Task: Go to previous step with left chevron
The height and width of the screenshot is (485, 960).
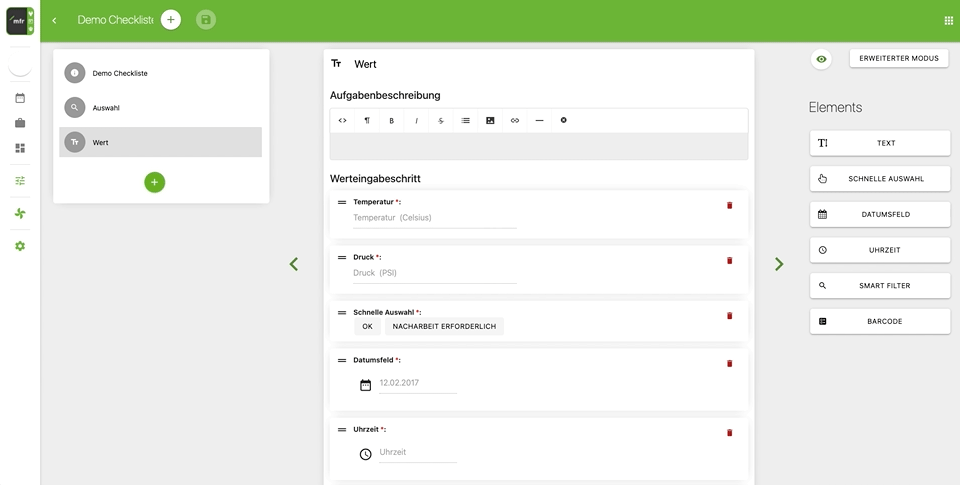Action: (294, 264)
